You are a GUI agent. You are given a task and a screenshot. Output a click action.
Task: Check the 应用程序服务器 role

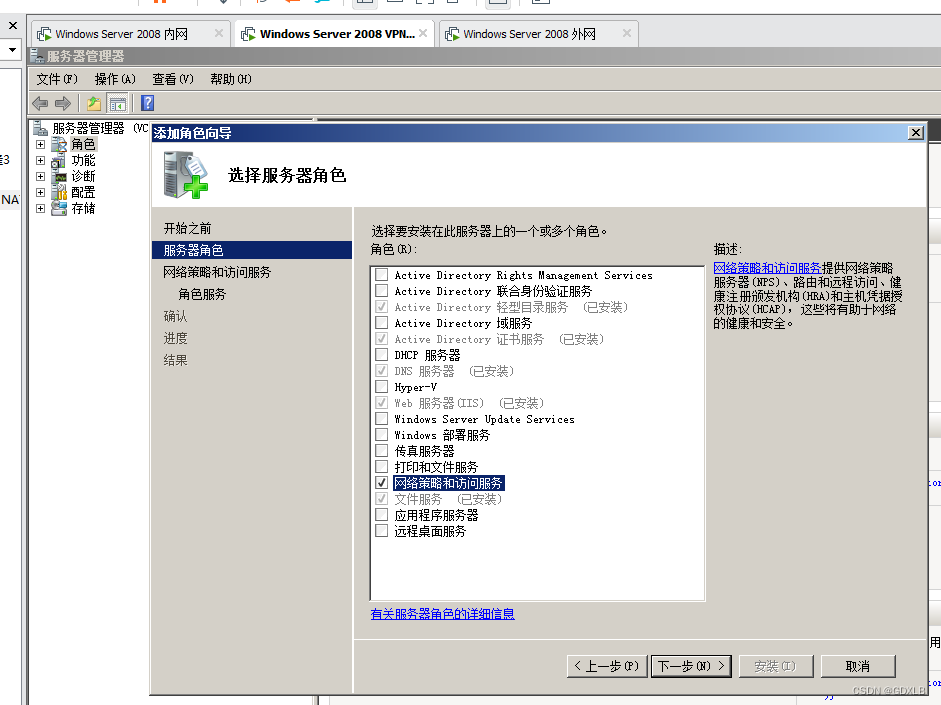tap(382, 515)
